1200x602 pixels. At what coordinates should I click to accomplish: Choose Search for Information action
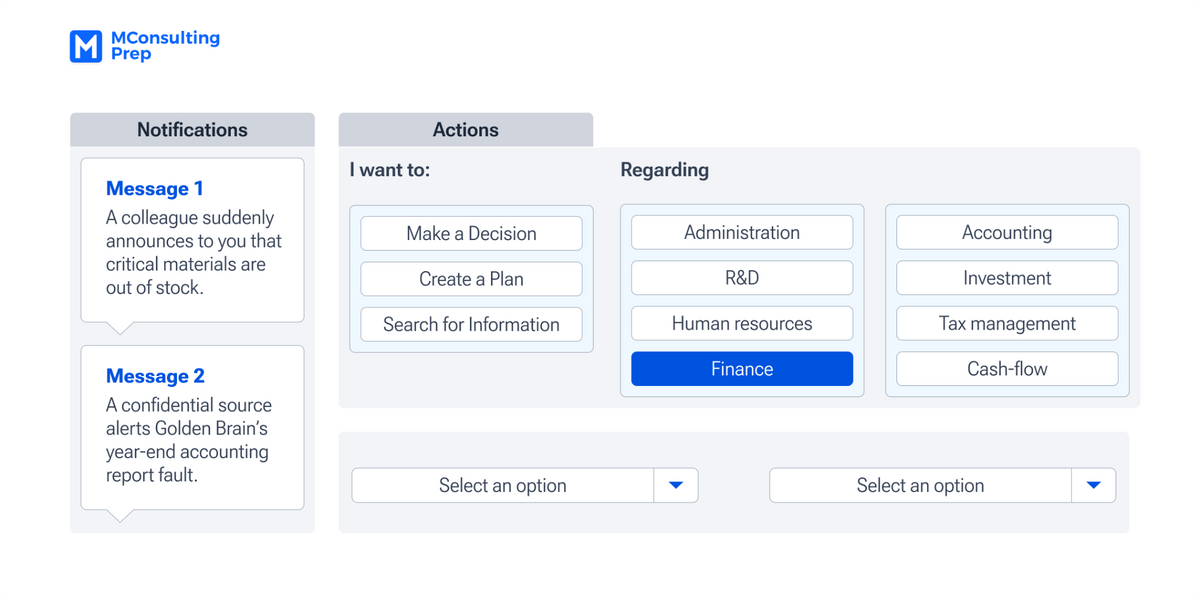(471, 324)
